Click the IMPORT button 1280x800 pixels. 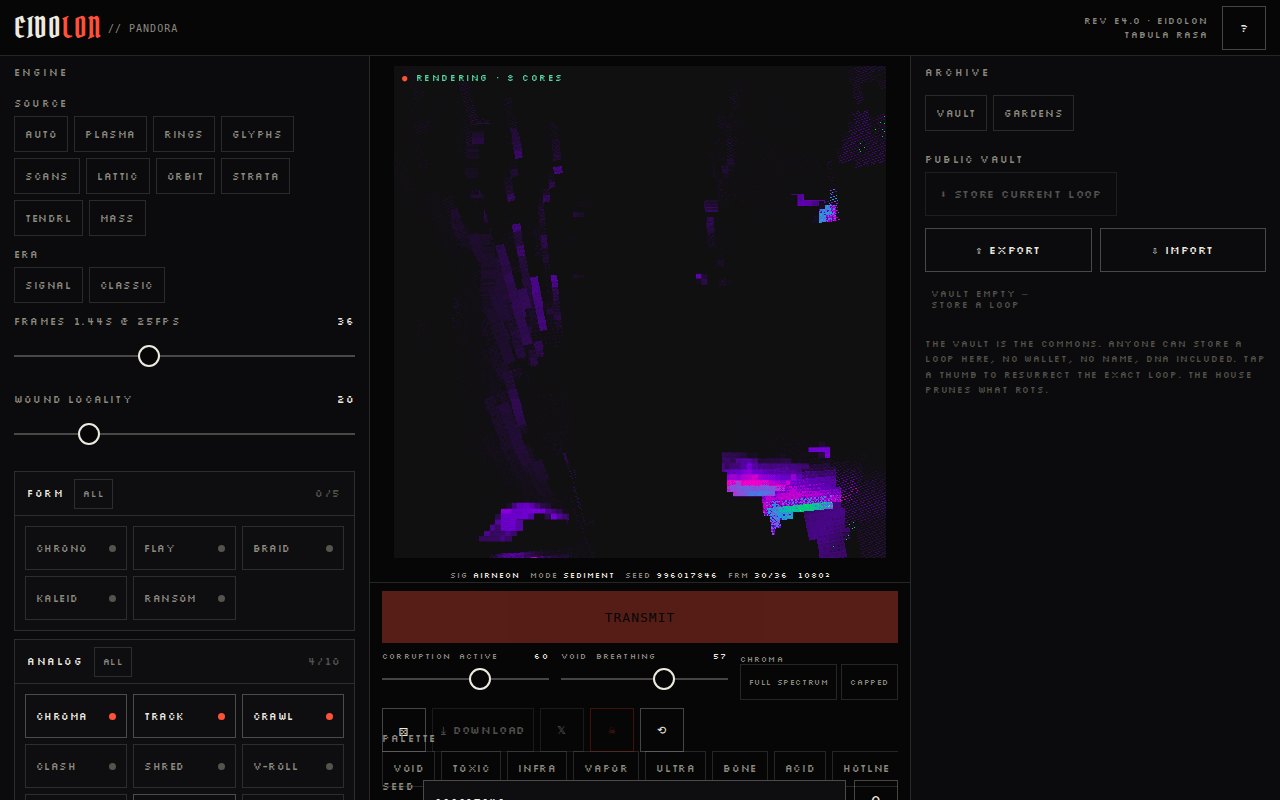pos(1183,250)
